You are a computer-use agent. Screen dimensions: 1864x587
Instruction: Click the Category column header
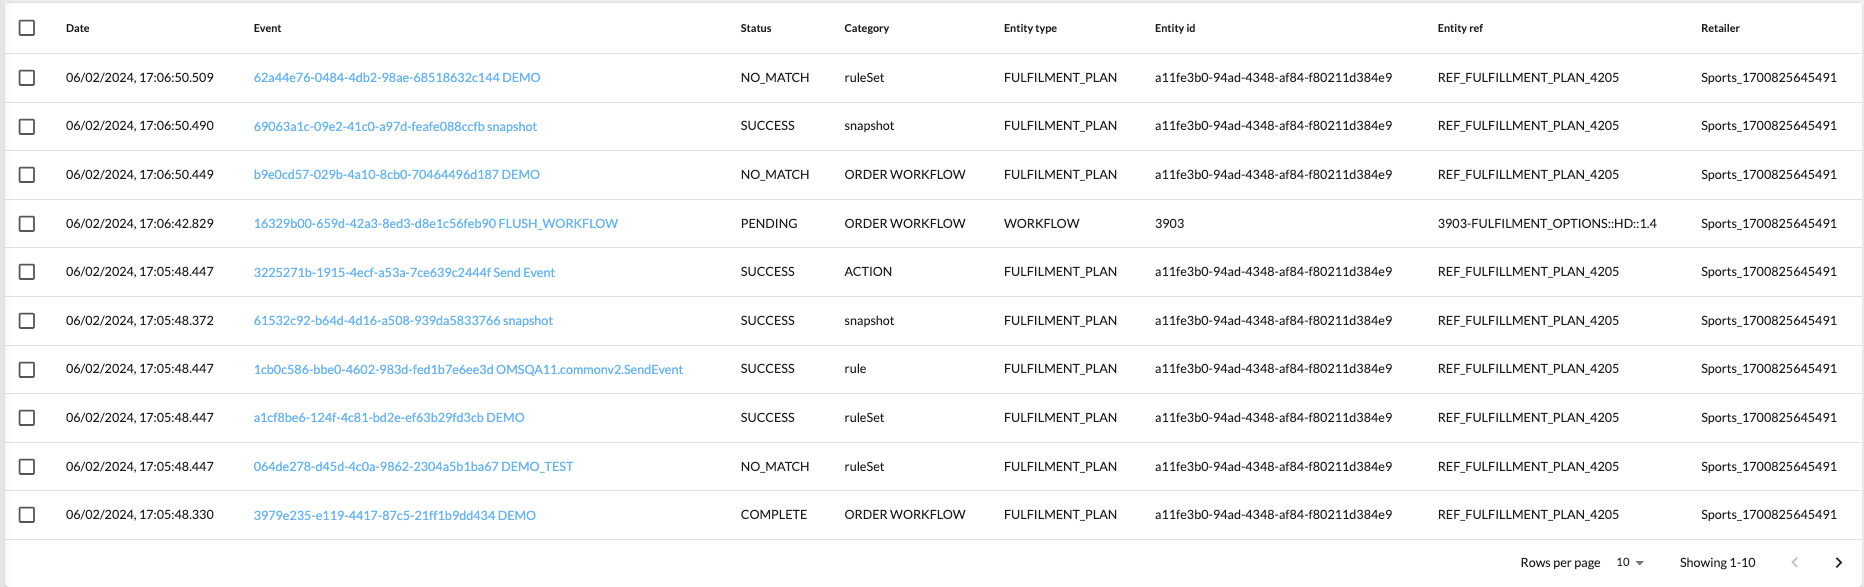point(866,28)
